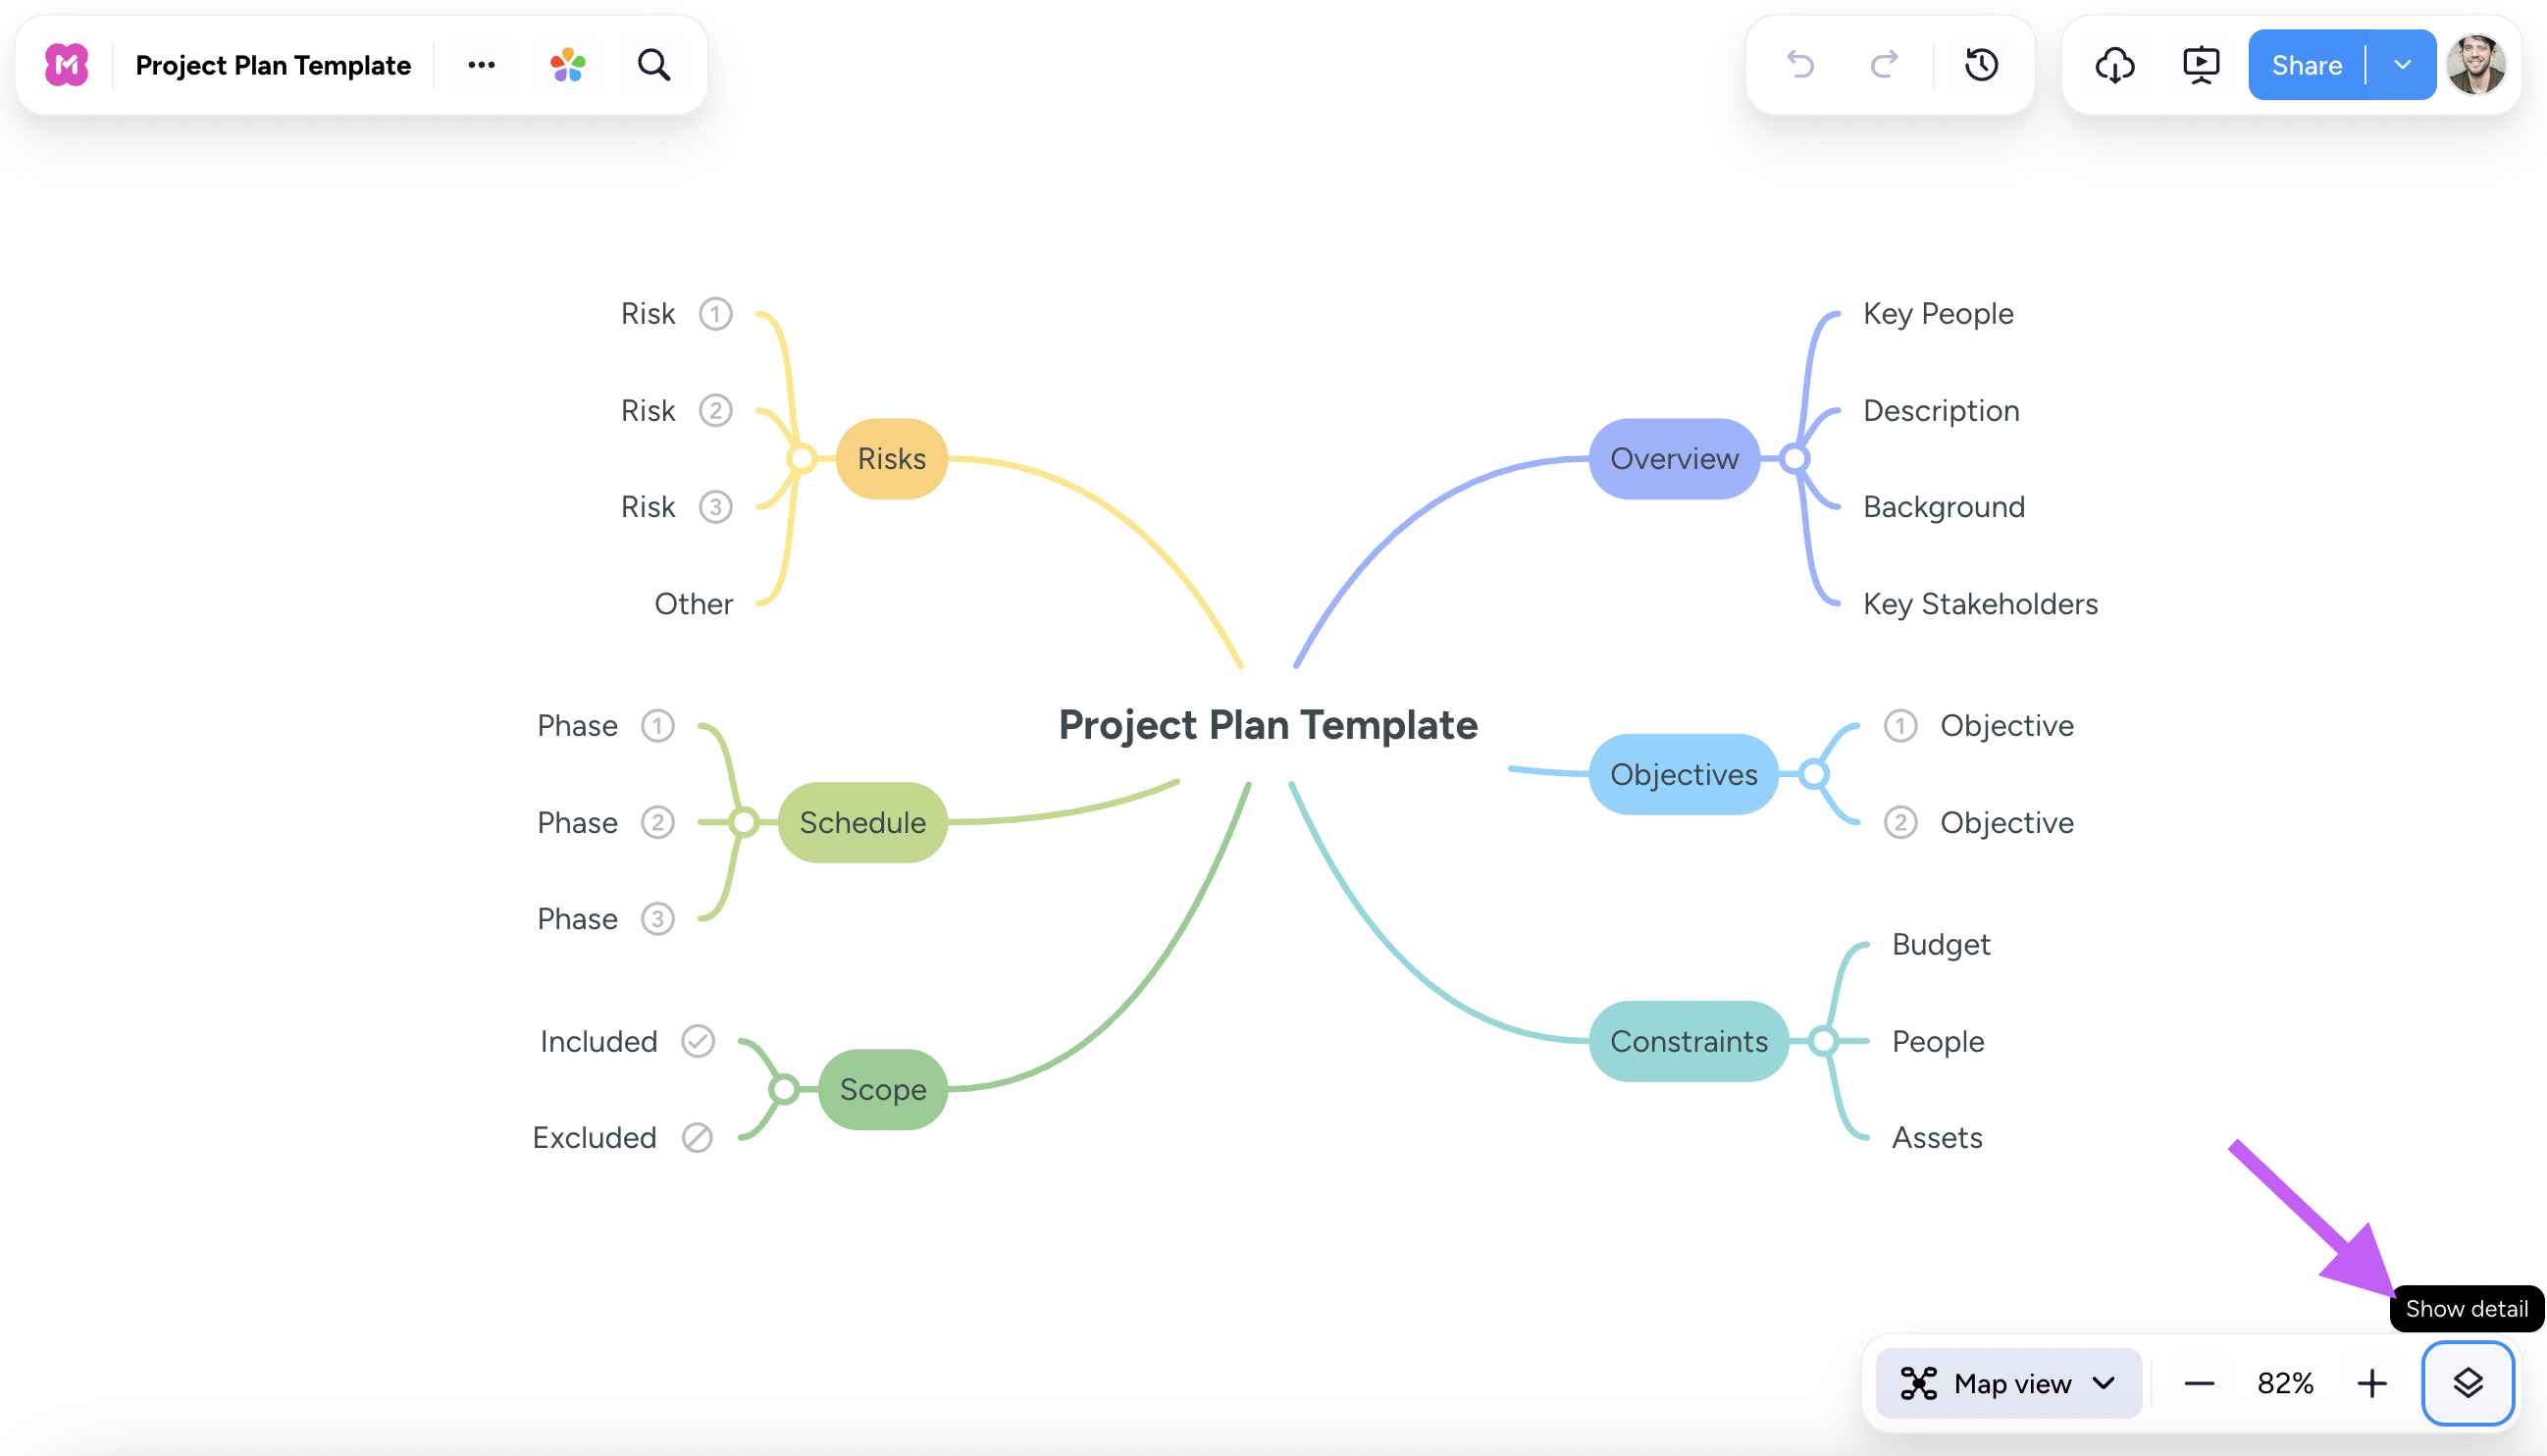Redo the last action
The width and height of the screenshot is (2547, 1456).
[1884, 65]
